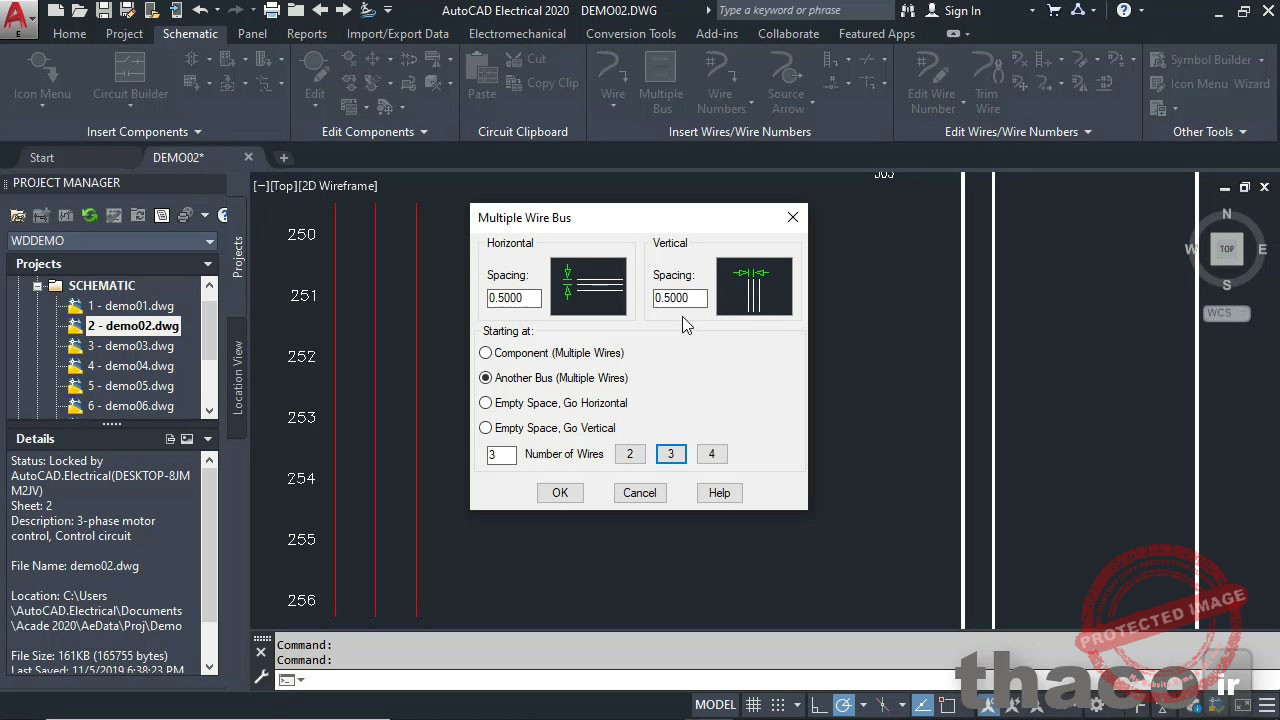
Task: Set wire count with the 4 button
Action: click(712, 454)
